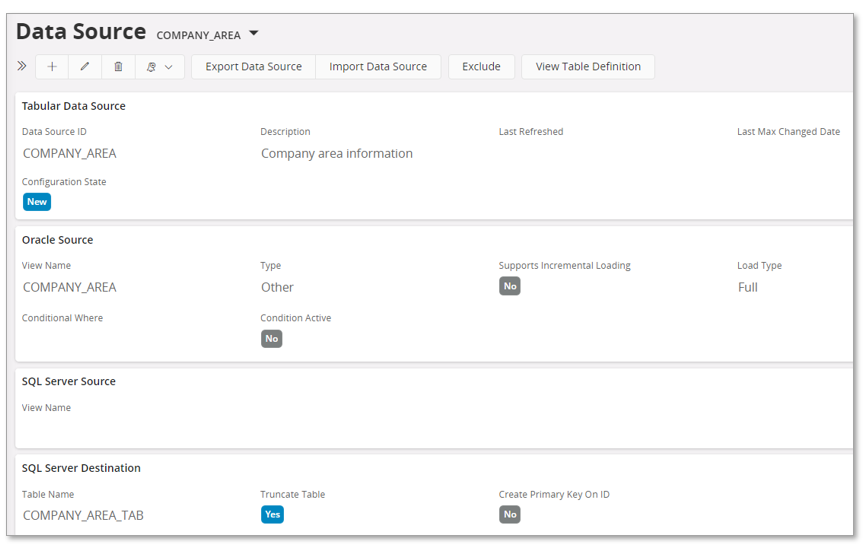
Task: Click the Table Name field COMPANY_AREA_TAB
Action: click(83, 516)
